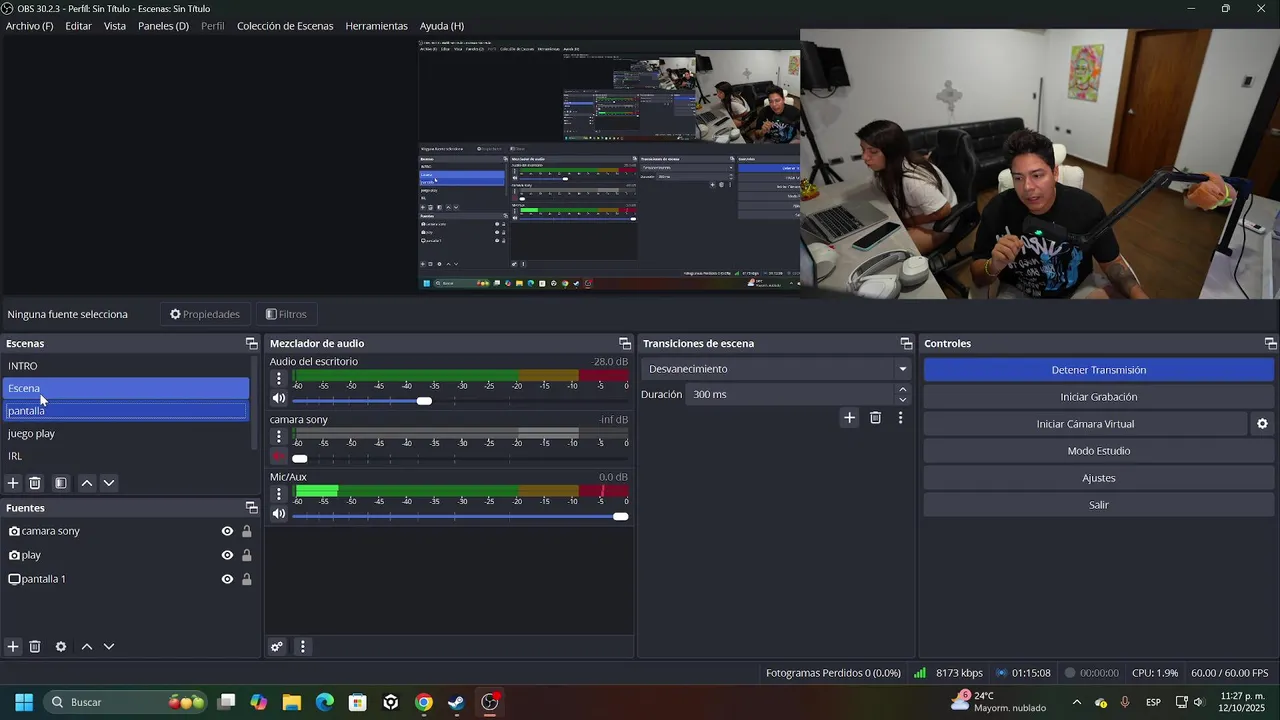Screen dimensions: 1280x720
Task: Add a new scene with plus icon
Action: (x=13, y=483)
